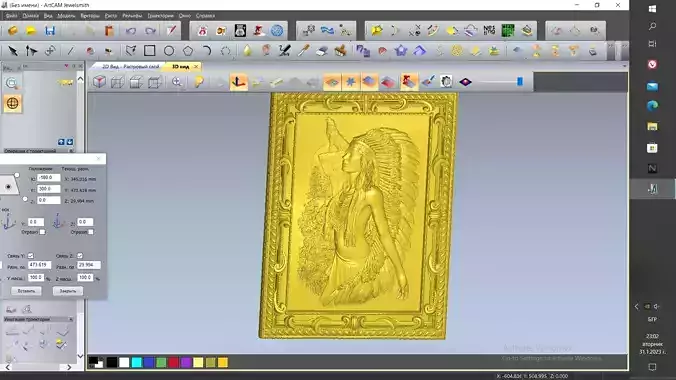
Task: Open the Векторы menu
Action: (90, 16)
